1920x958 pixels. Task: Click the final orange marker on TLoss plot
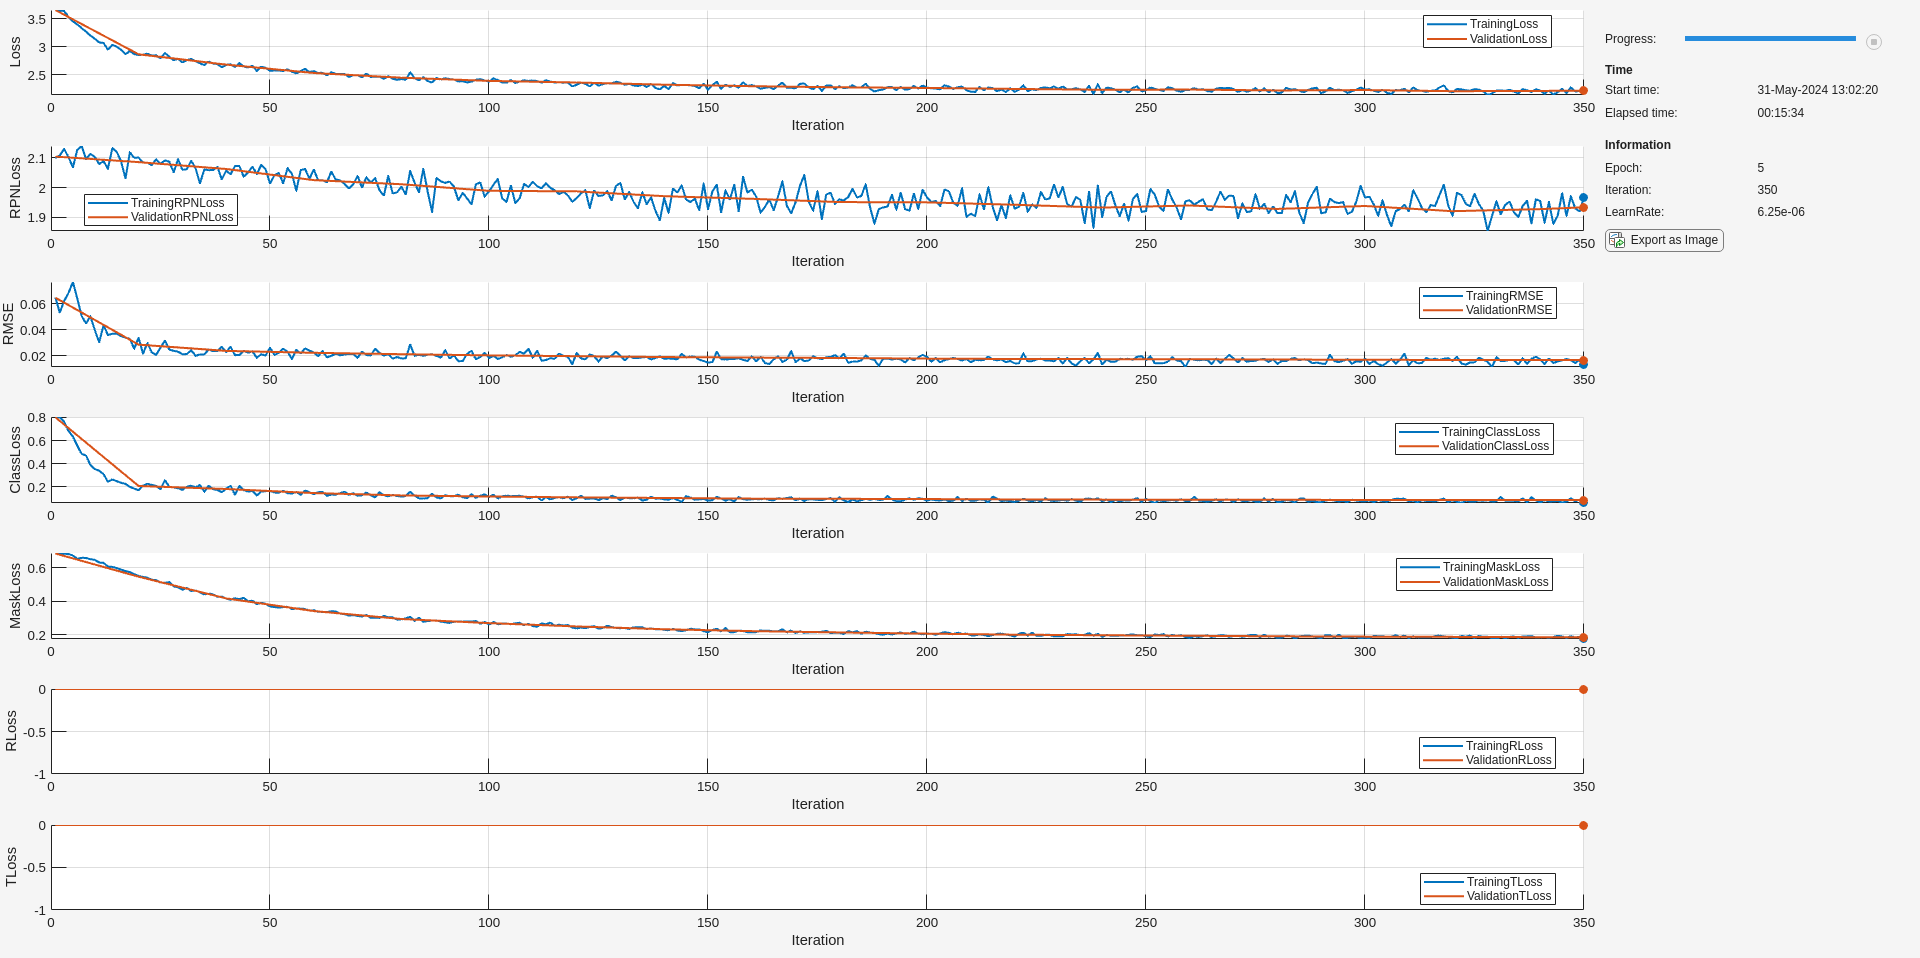[1583, 826]
